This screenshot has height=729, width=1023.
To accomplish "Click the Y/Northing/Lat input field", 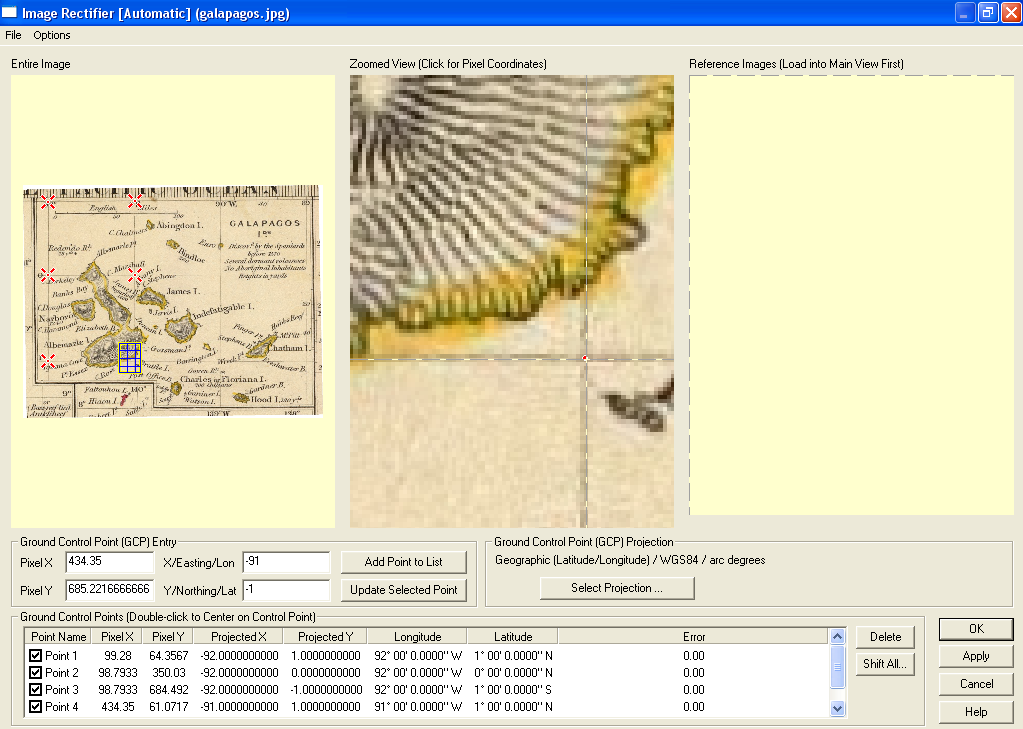I will coord(286,590).
